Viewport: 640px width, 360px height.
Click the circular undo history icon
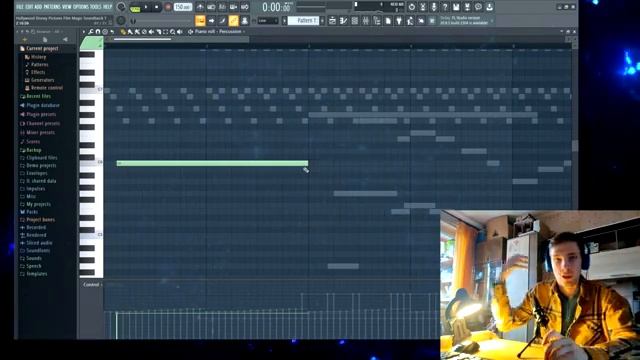[x=412, y=7]
